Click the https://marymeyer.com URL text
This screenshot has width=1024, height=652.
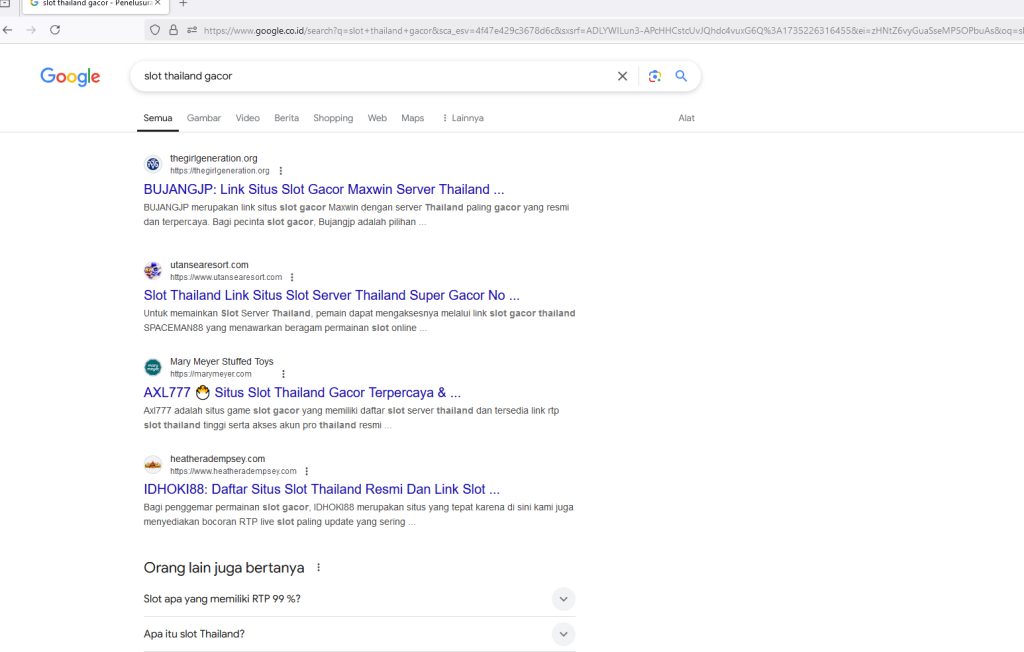pos(211,374)
